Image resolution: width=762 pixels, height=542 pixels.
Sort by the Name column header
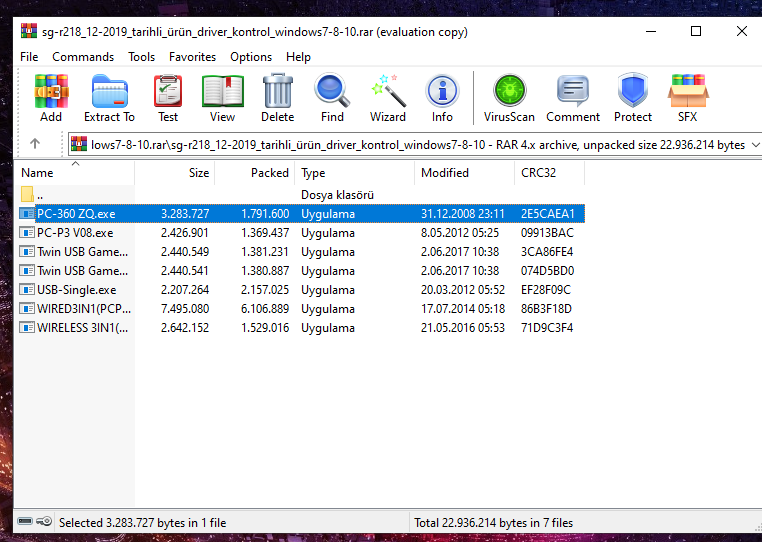point(75,173)
